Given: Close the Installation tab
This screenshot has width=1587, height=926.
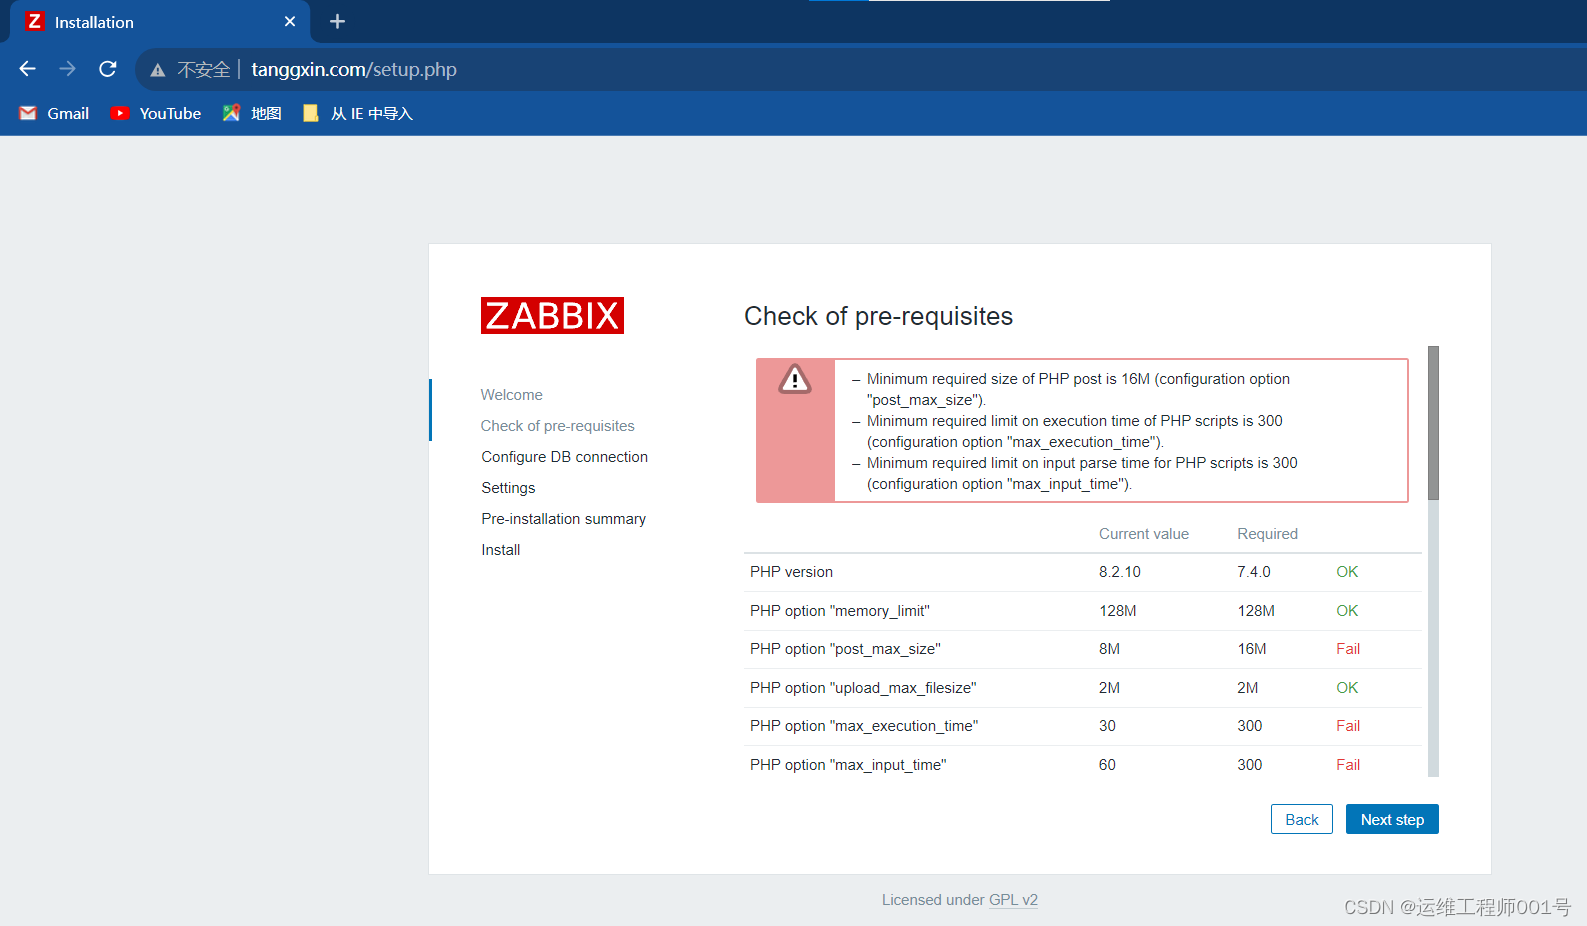Looking at the screenshot, I should 290,21.
